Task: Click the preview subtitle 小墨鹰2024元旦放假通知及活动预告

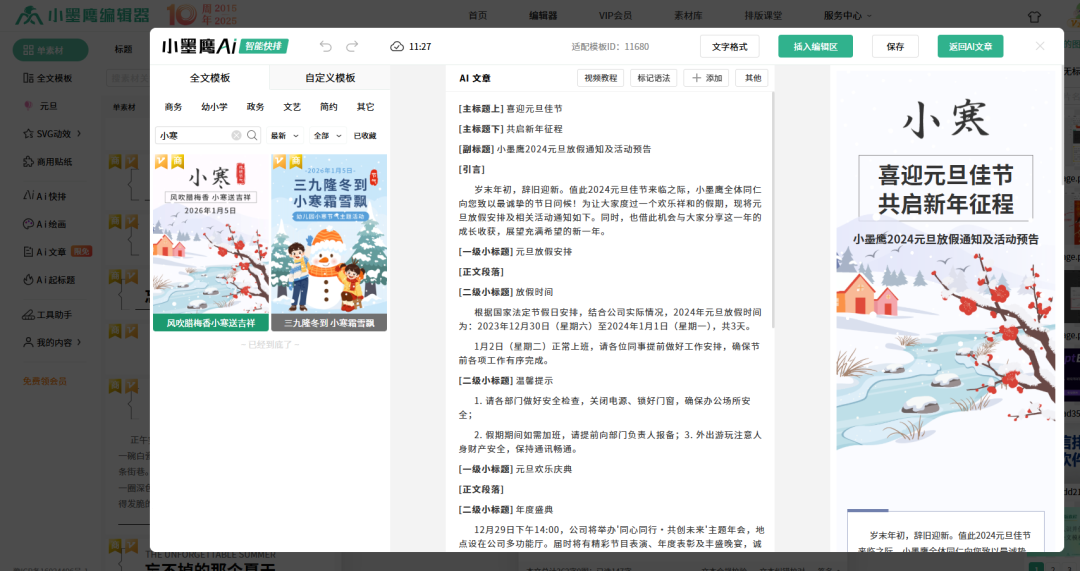Action: tap(946, 239)
